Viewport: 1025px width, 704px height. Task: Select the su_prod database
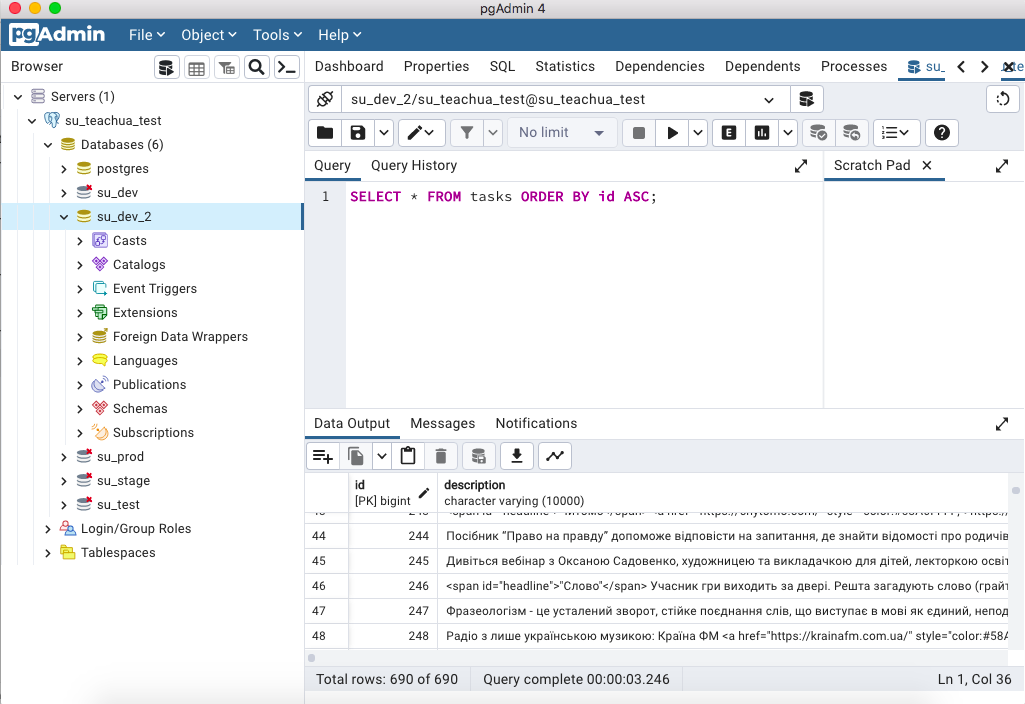point(120,457)
